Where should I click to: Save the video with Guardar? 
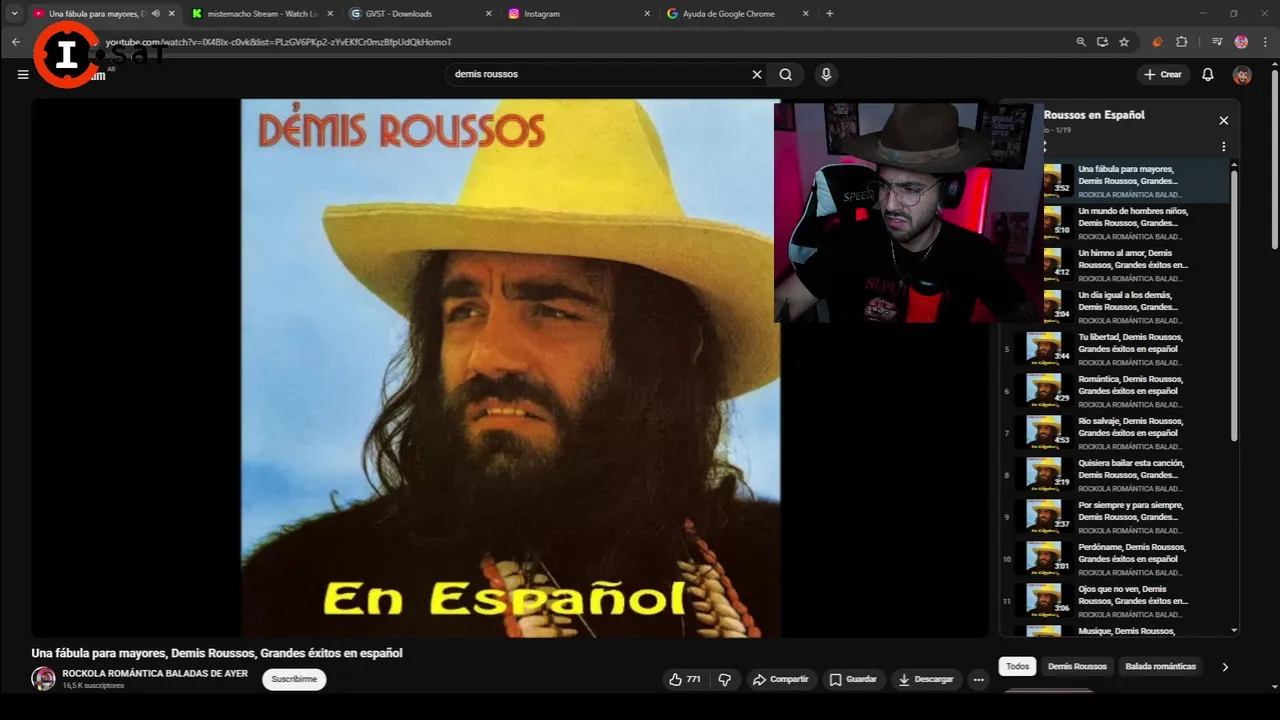click(x=853, y=679)
